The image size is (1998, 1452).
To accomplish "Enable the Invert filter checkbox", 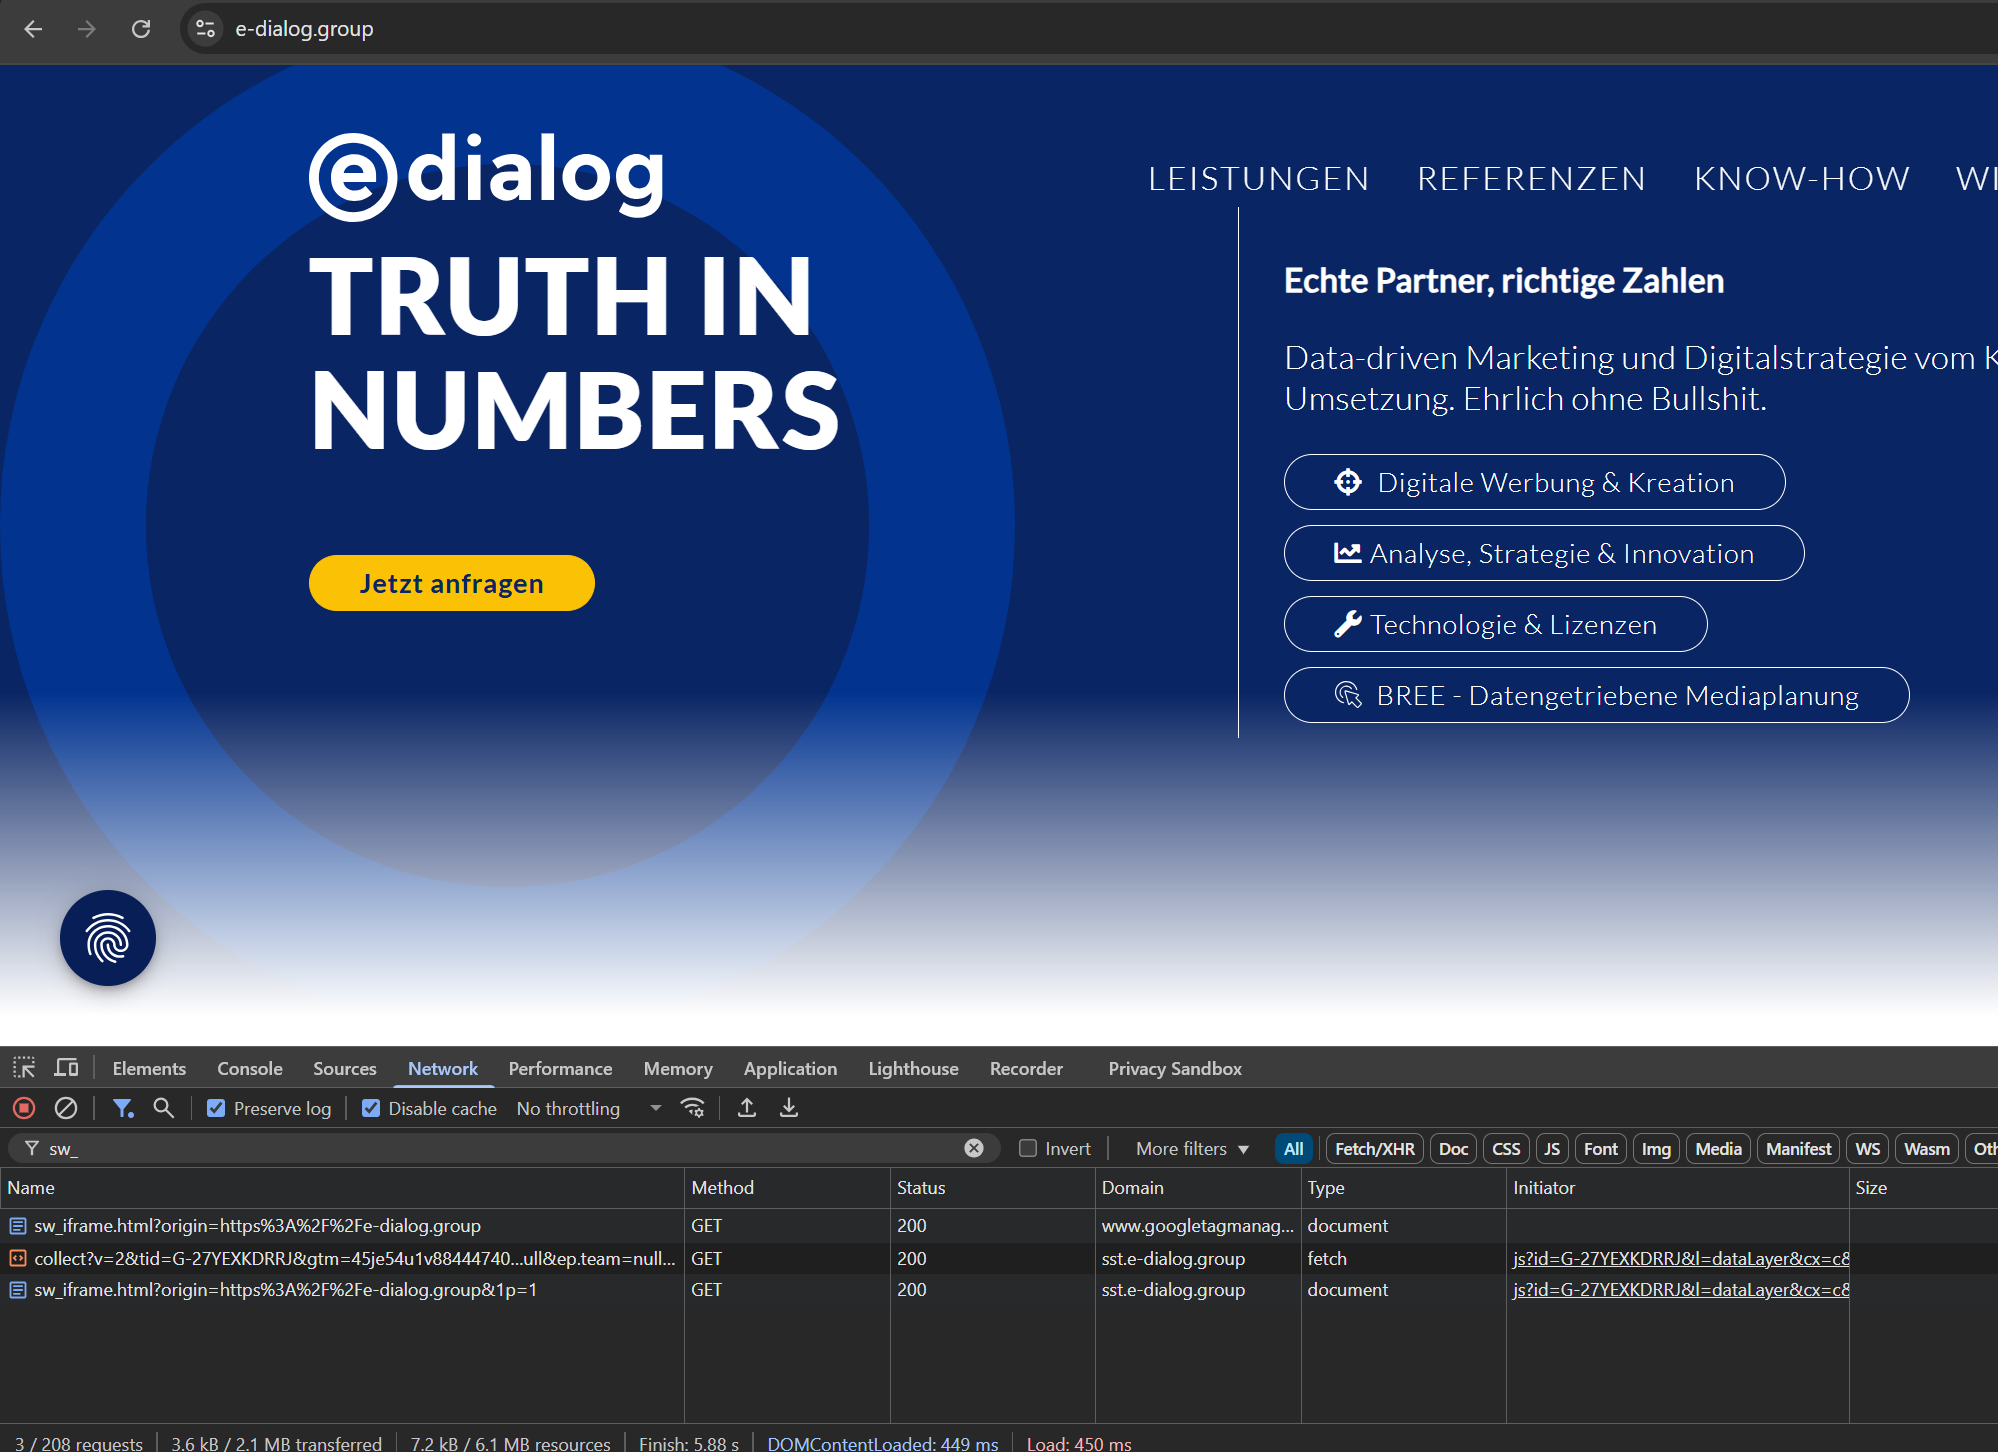I will (x=1028, y=1148).
